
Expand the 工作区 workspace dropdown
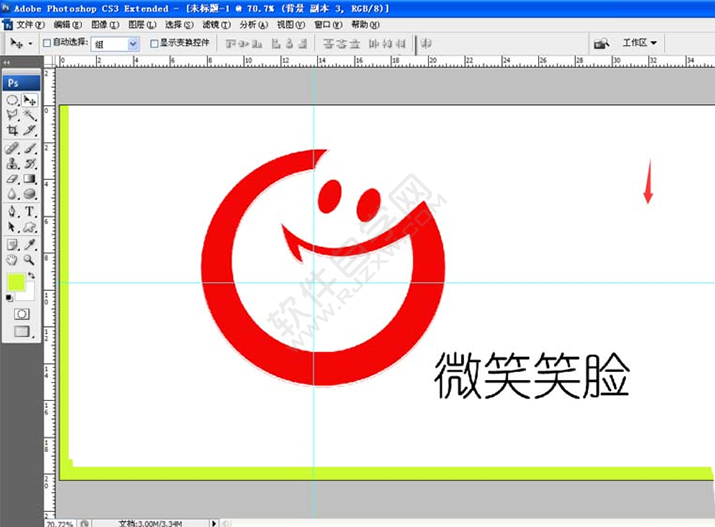[x=640, y=43]
